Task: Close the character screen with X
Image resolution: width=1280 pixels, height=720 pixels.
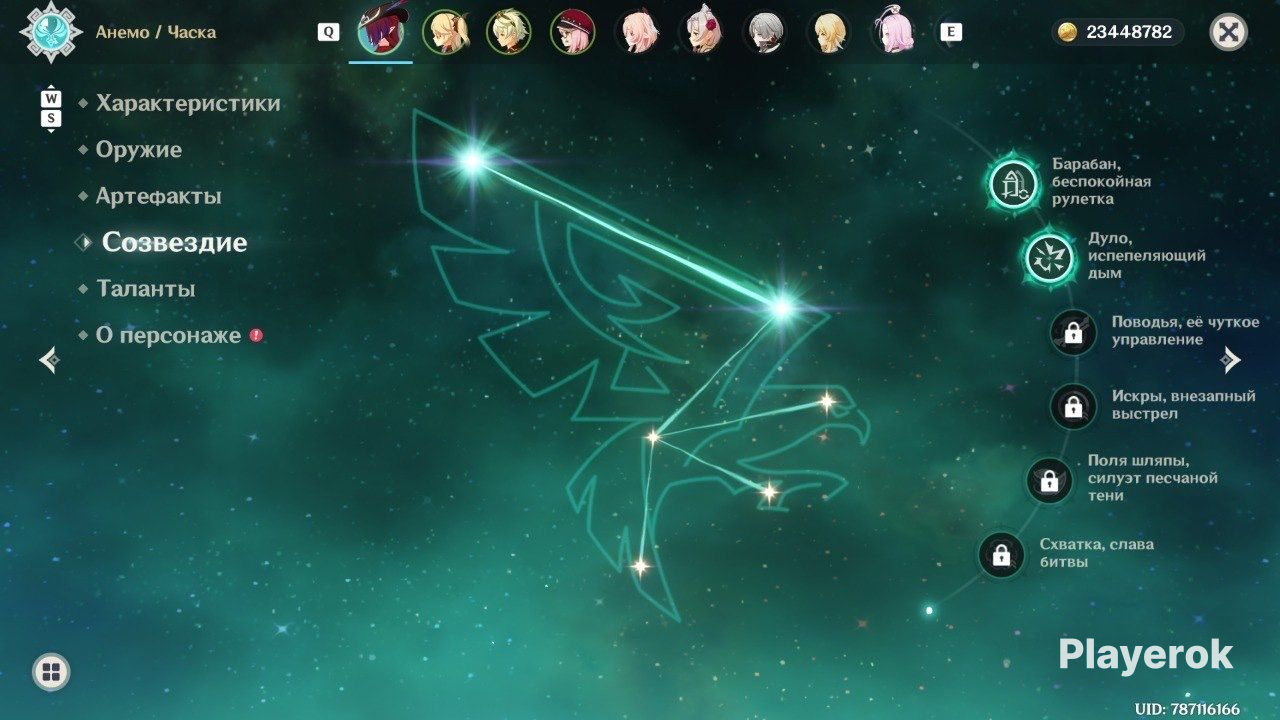Action: (x=1229, y=32)
